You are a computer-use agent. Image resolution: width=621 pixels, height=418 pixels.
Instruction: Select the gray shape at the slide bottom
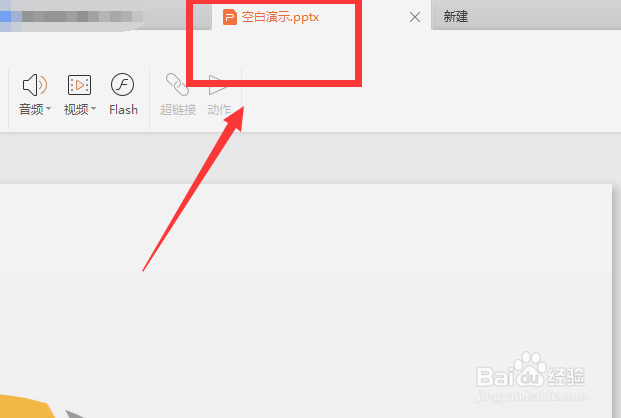[x=74, y=414]
